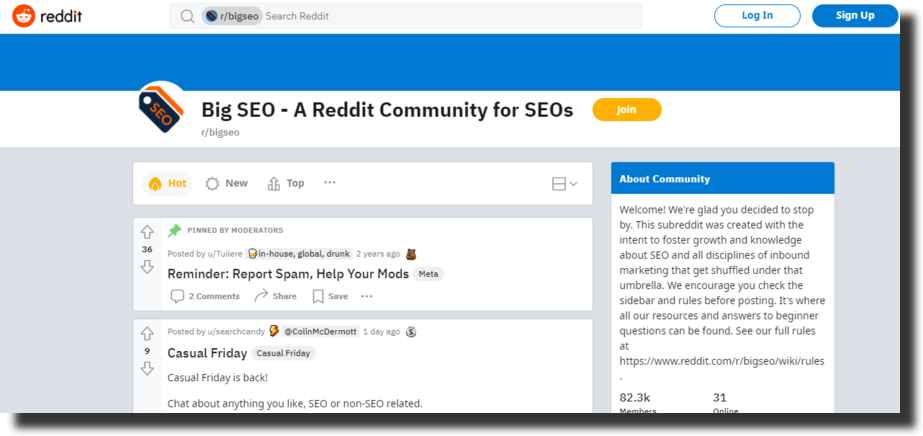Viewport: 923px width, 436px height.
Task: Open more sorting options ellipsis
Action: [x=330, y=182]
